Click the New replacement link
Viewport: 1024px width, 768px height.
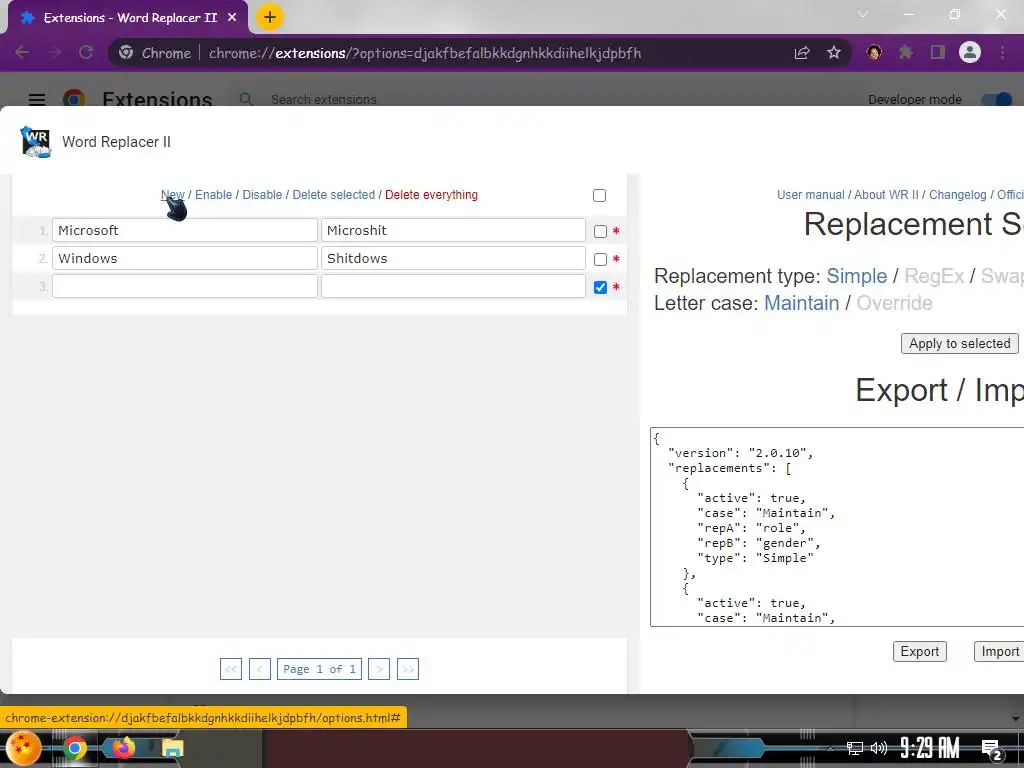(x=173, y=195)
